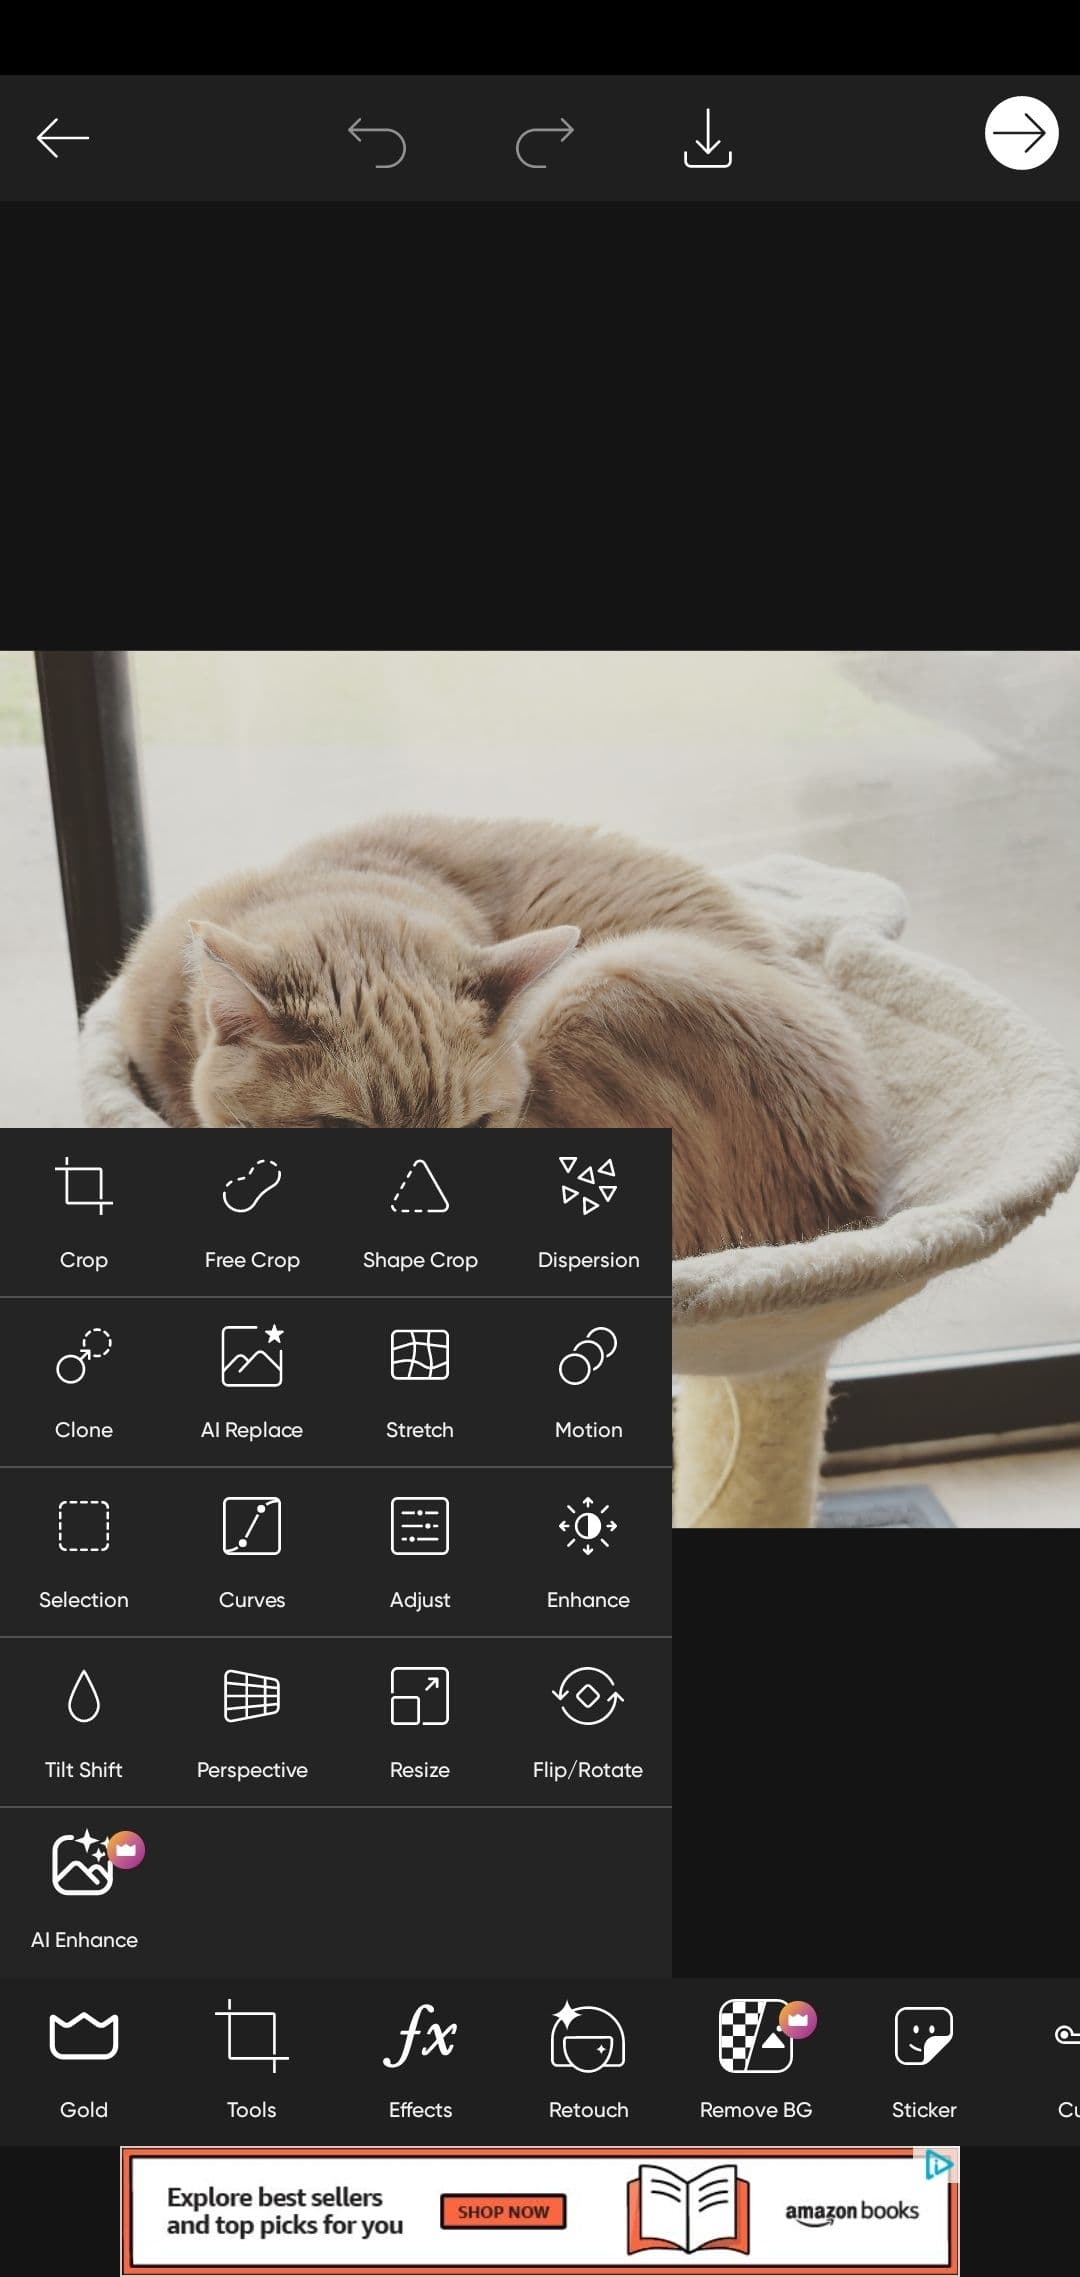The height and width of the screenshot is (2277, 1080).
Task: Open the Sticker menu
Action: tap(924, 2062)
